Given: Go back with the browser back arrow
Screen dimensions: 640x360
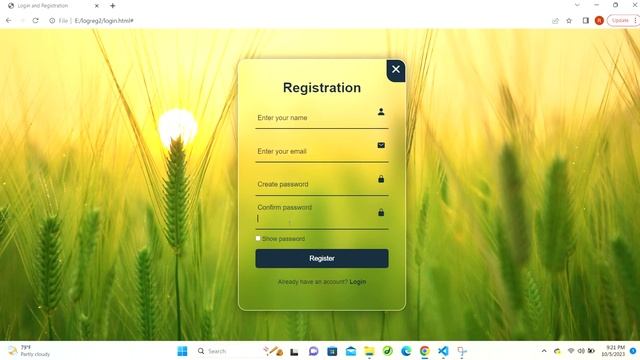Looking at the screenshot, I should pos(9,20).
